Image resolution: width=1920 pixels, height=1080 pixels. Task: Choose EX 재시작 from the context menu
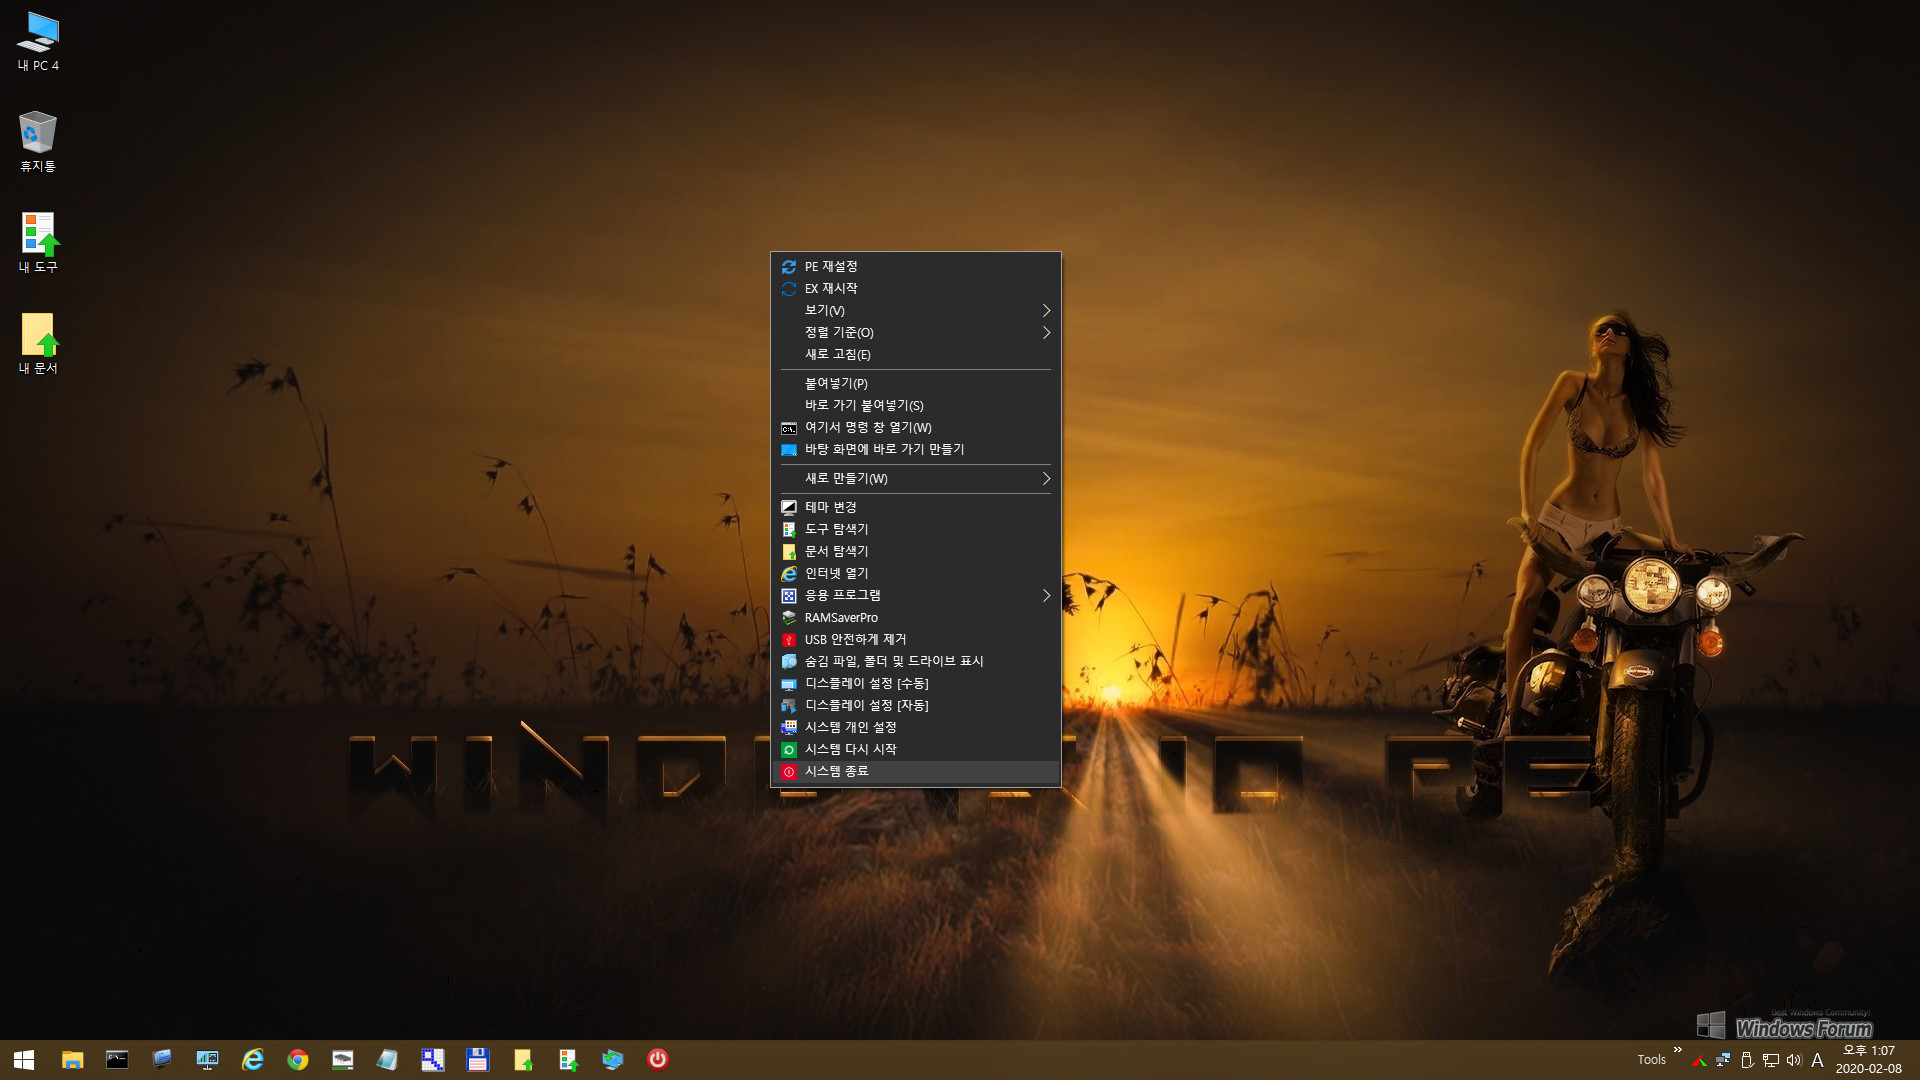coord(915,288)
